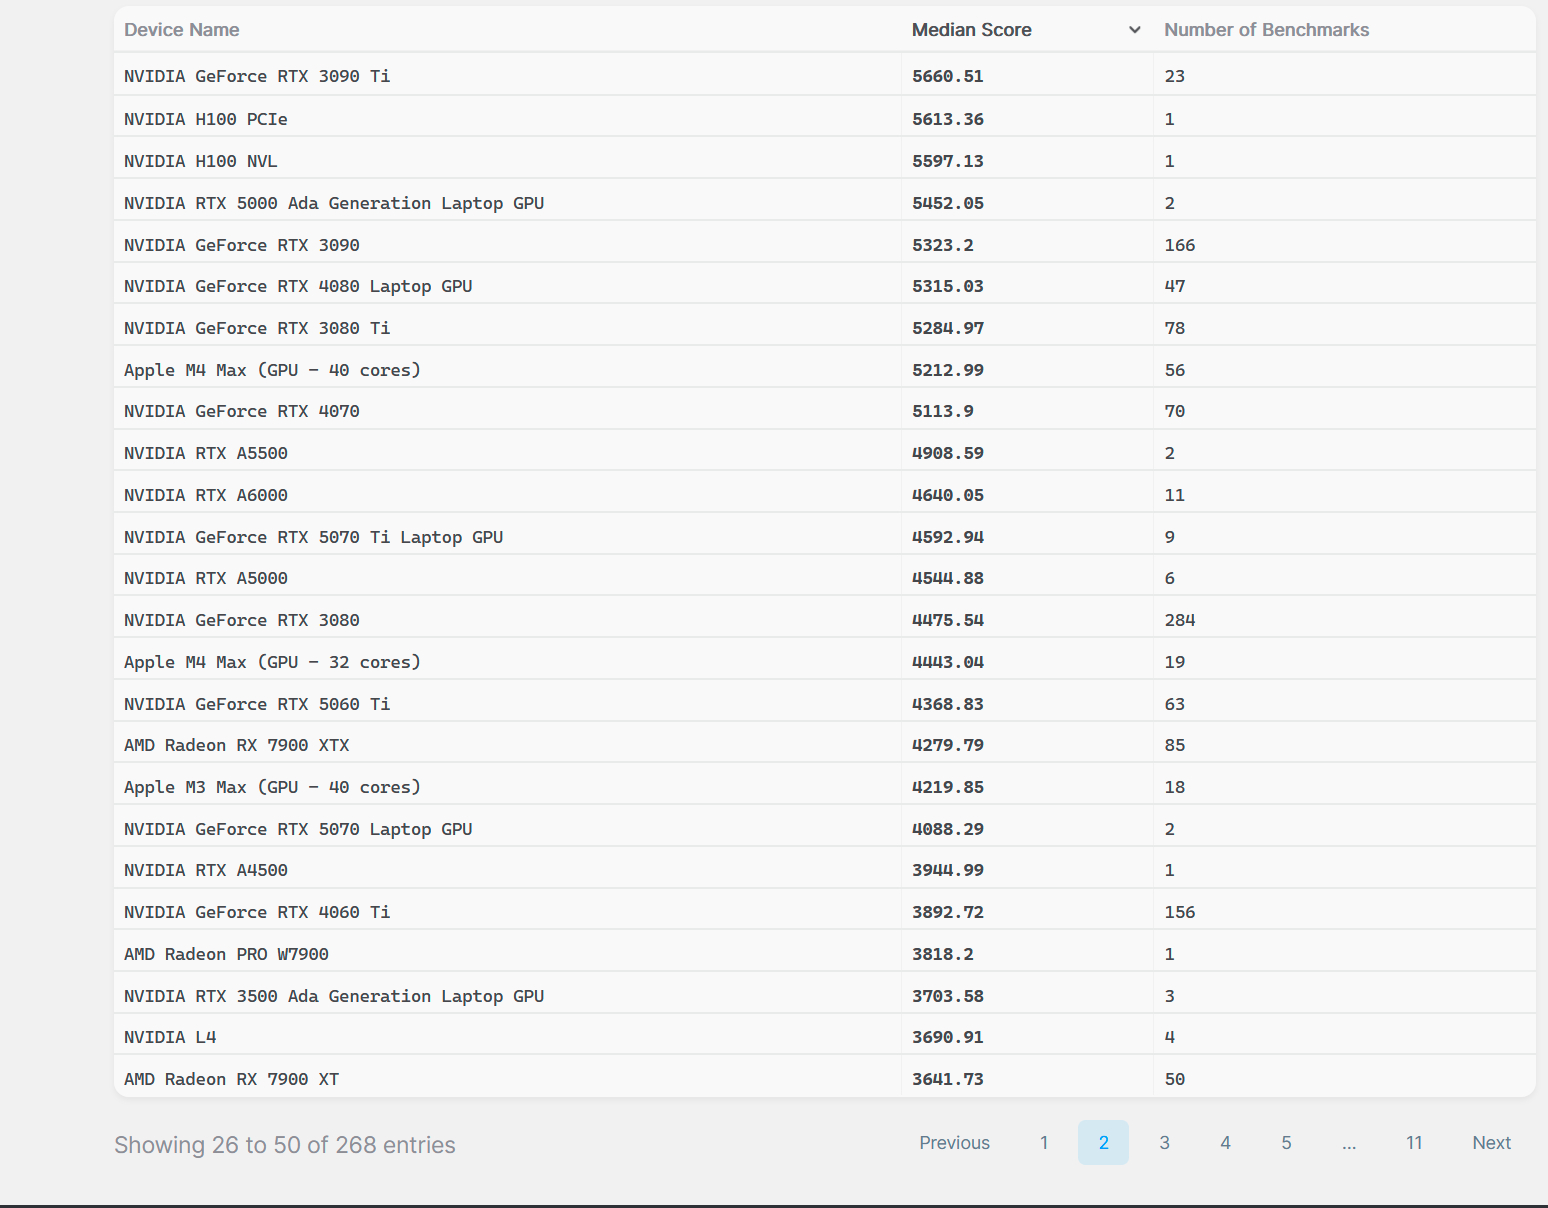The width and height of the screenshot is (1548, 1208).
Task: Select NVIDIA GeForce RTX 3090 Ti row
Action: [825, 76]
